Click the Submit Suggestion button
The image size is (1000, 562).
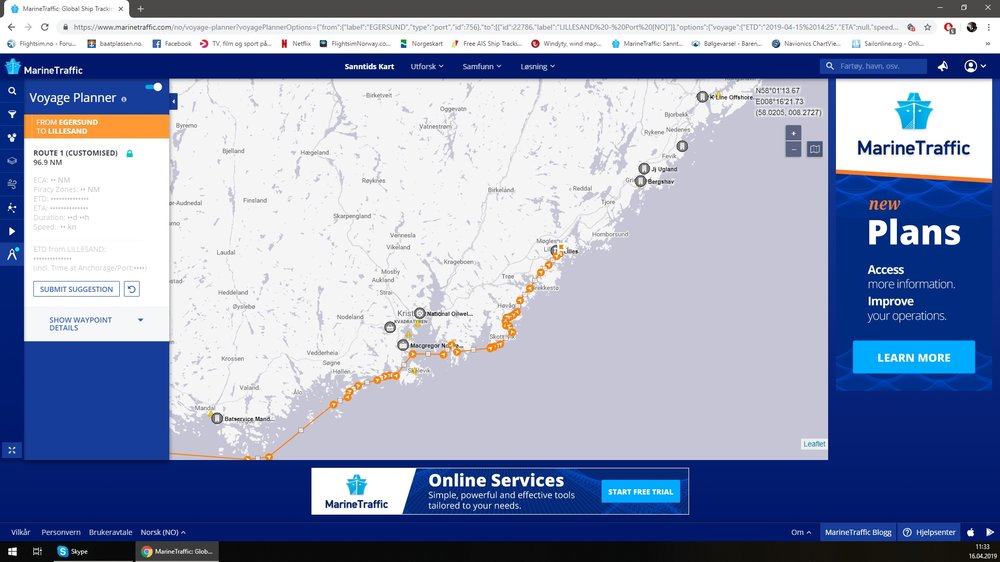coord(77,289)
